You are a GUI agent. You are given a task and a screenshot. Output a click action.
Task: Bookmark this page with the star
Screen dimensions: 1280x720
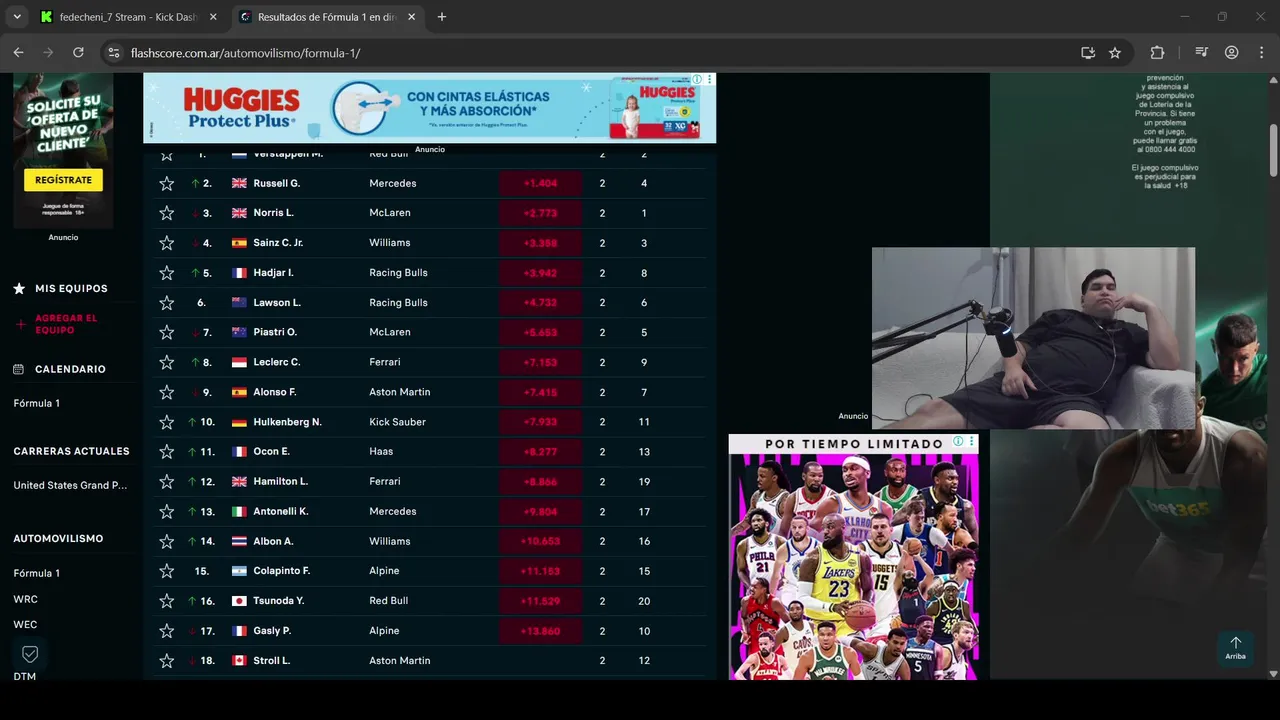click(x=1115, y=53)
